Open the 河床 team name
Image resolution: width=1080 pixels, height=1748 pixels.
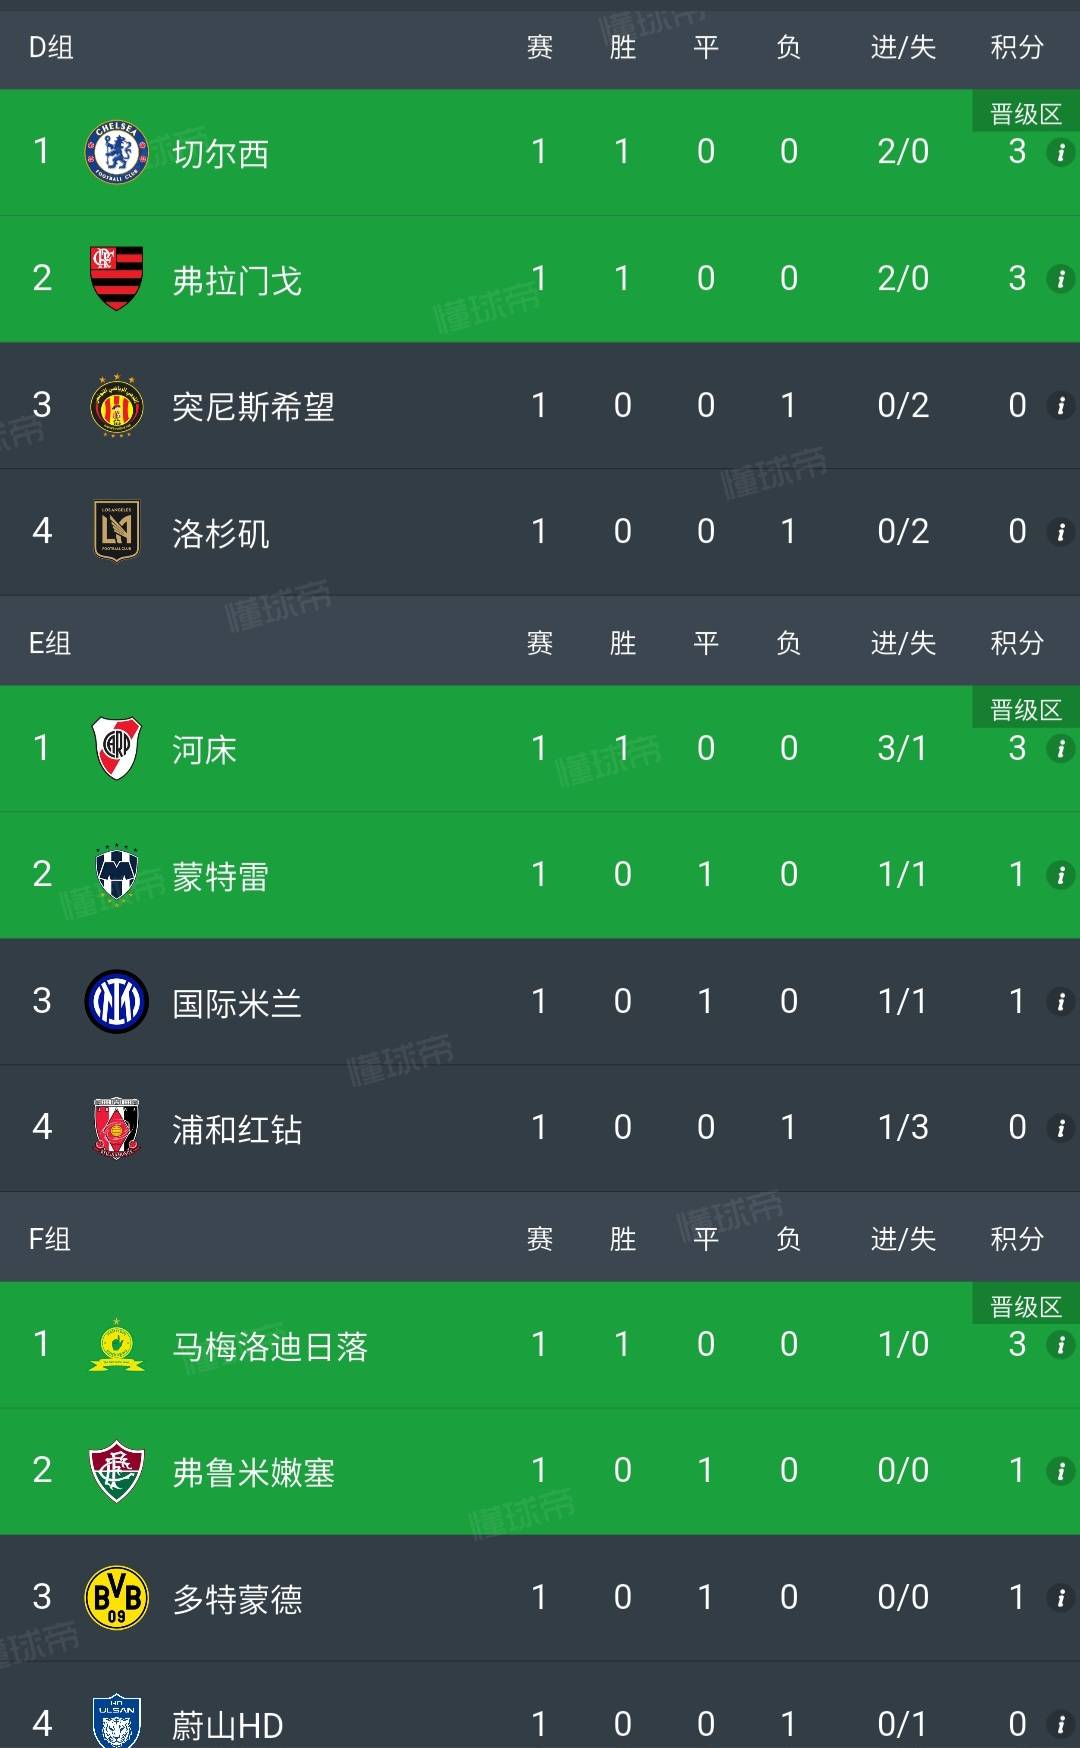click(x=204, y=750)
